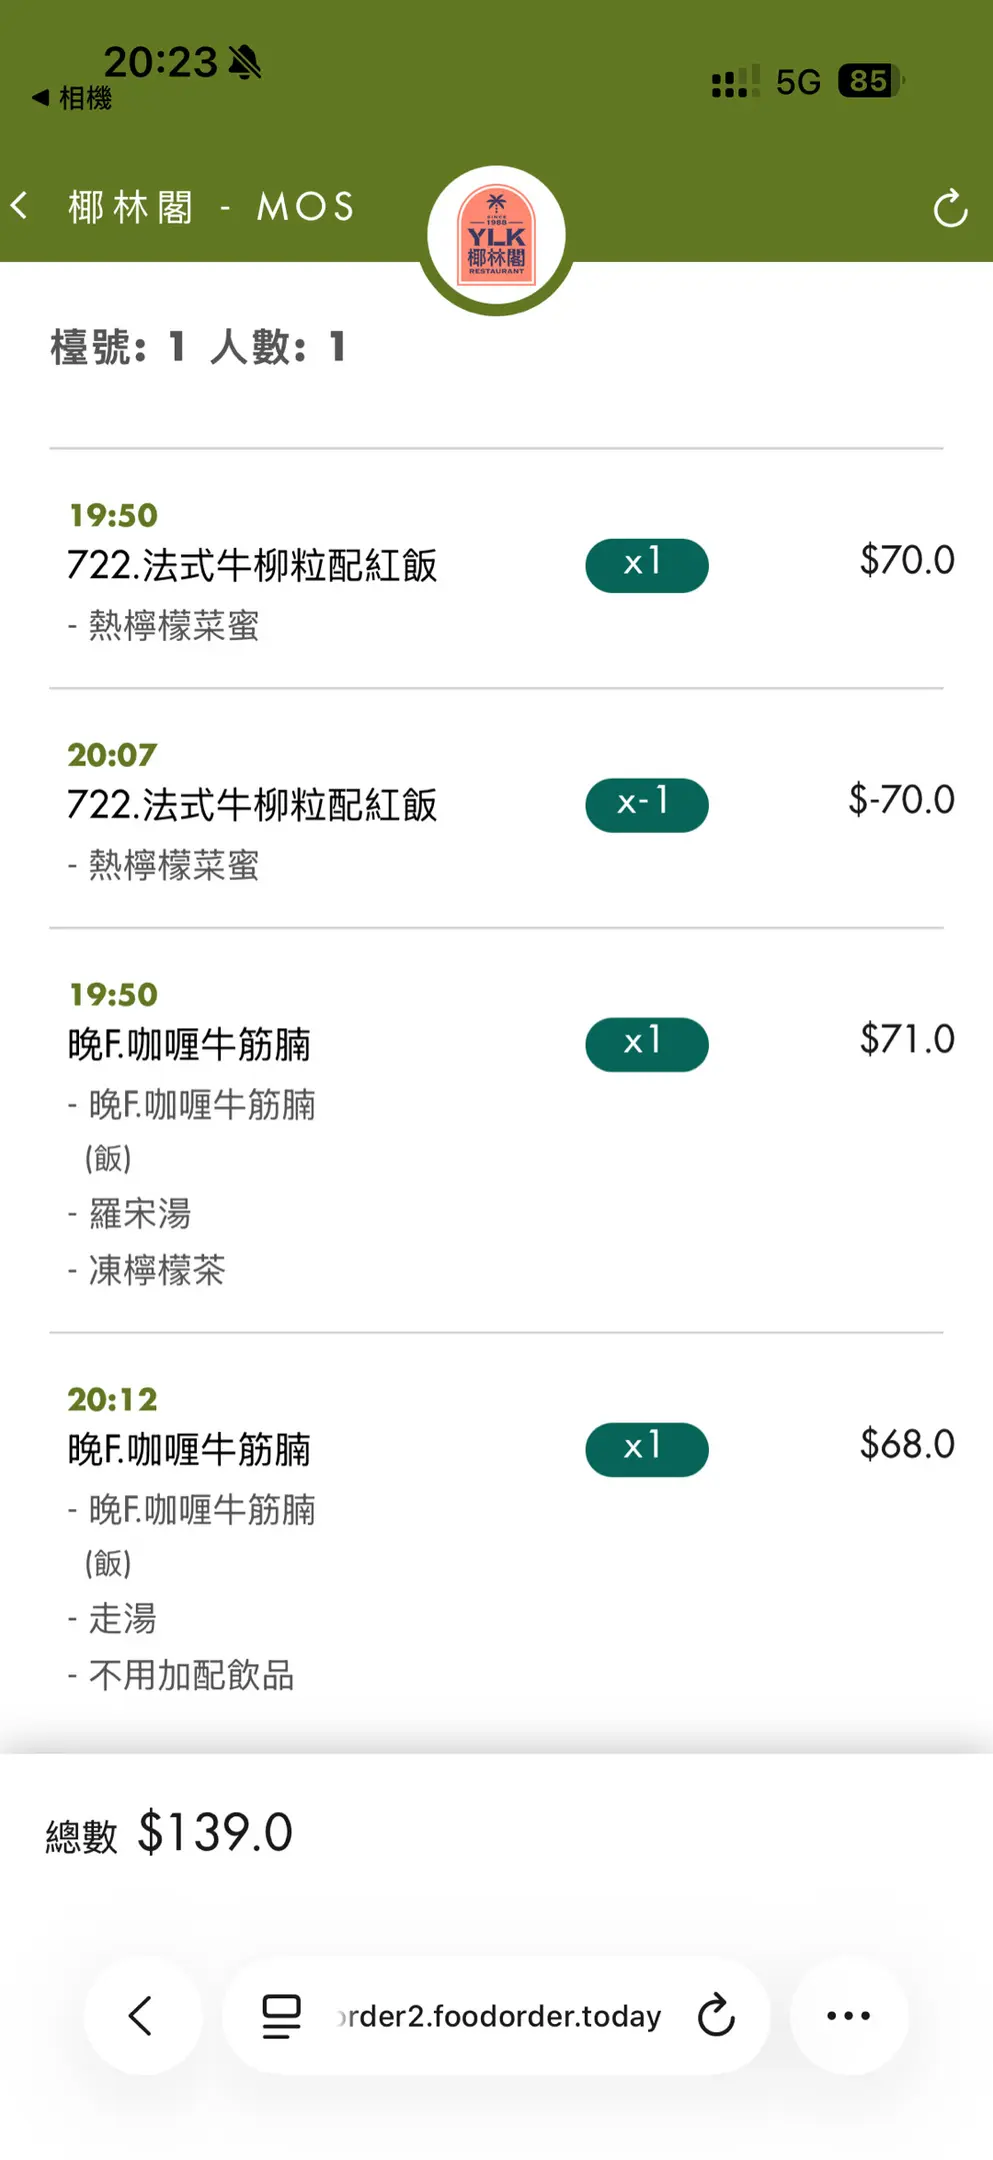Tap the back arrow beside 椰林閣 title
The width and height of the screenshot is (993, 2160).
pos(20,207)
